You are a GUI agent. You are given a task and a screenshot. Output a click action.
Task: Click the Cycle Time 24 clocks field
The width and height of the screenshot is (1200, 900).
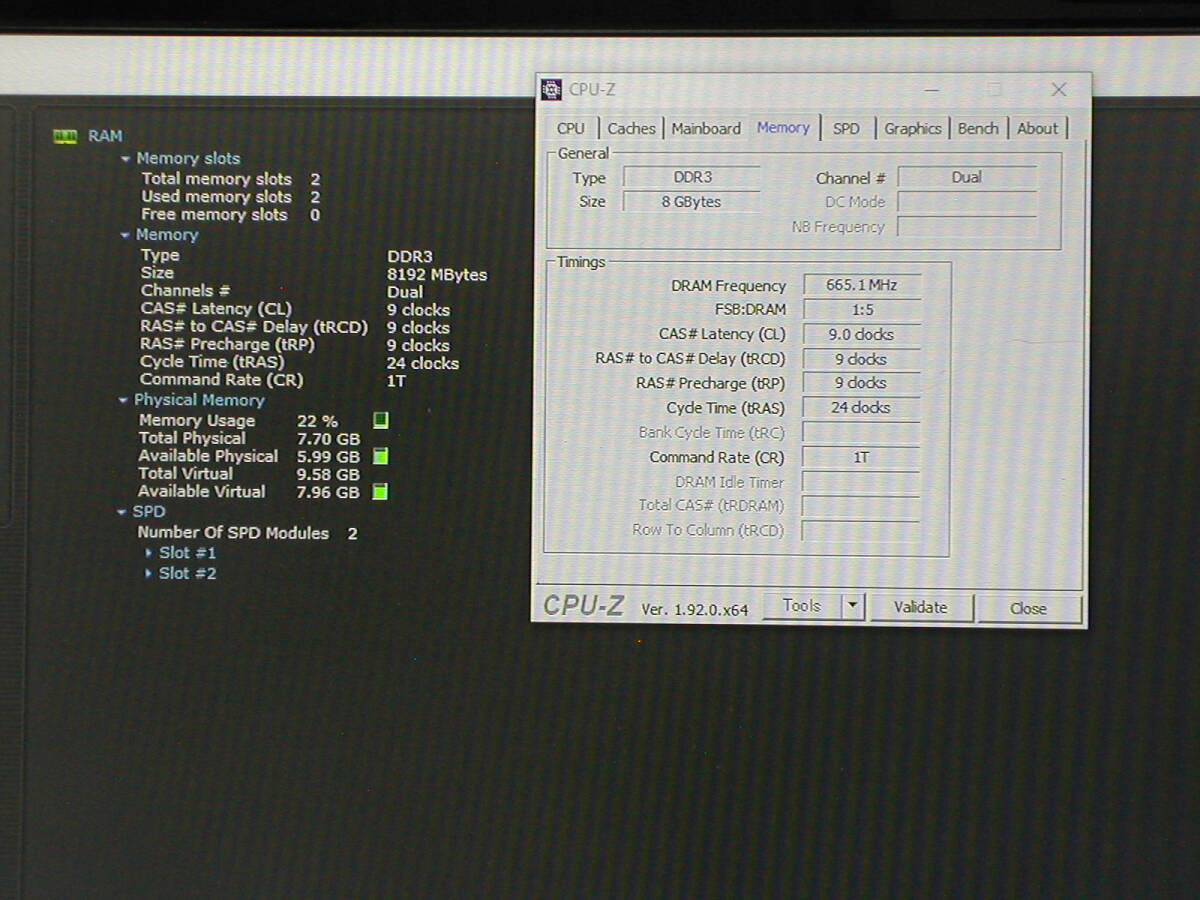861,408
